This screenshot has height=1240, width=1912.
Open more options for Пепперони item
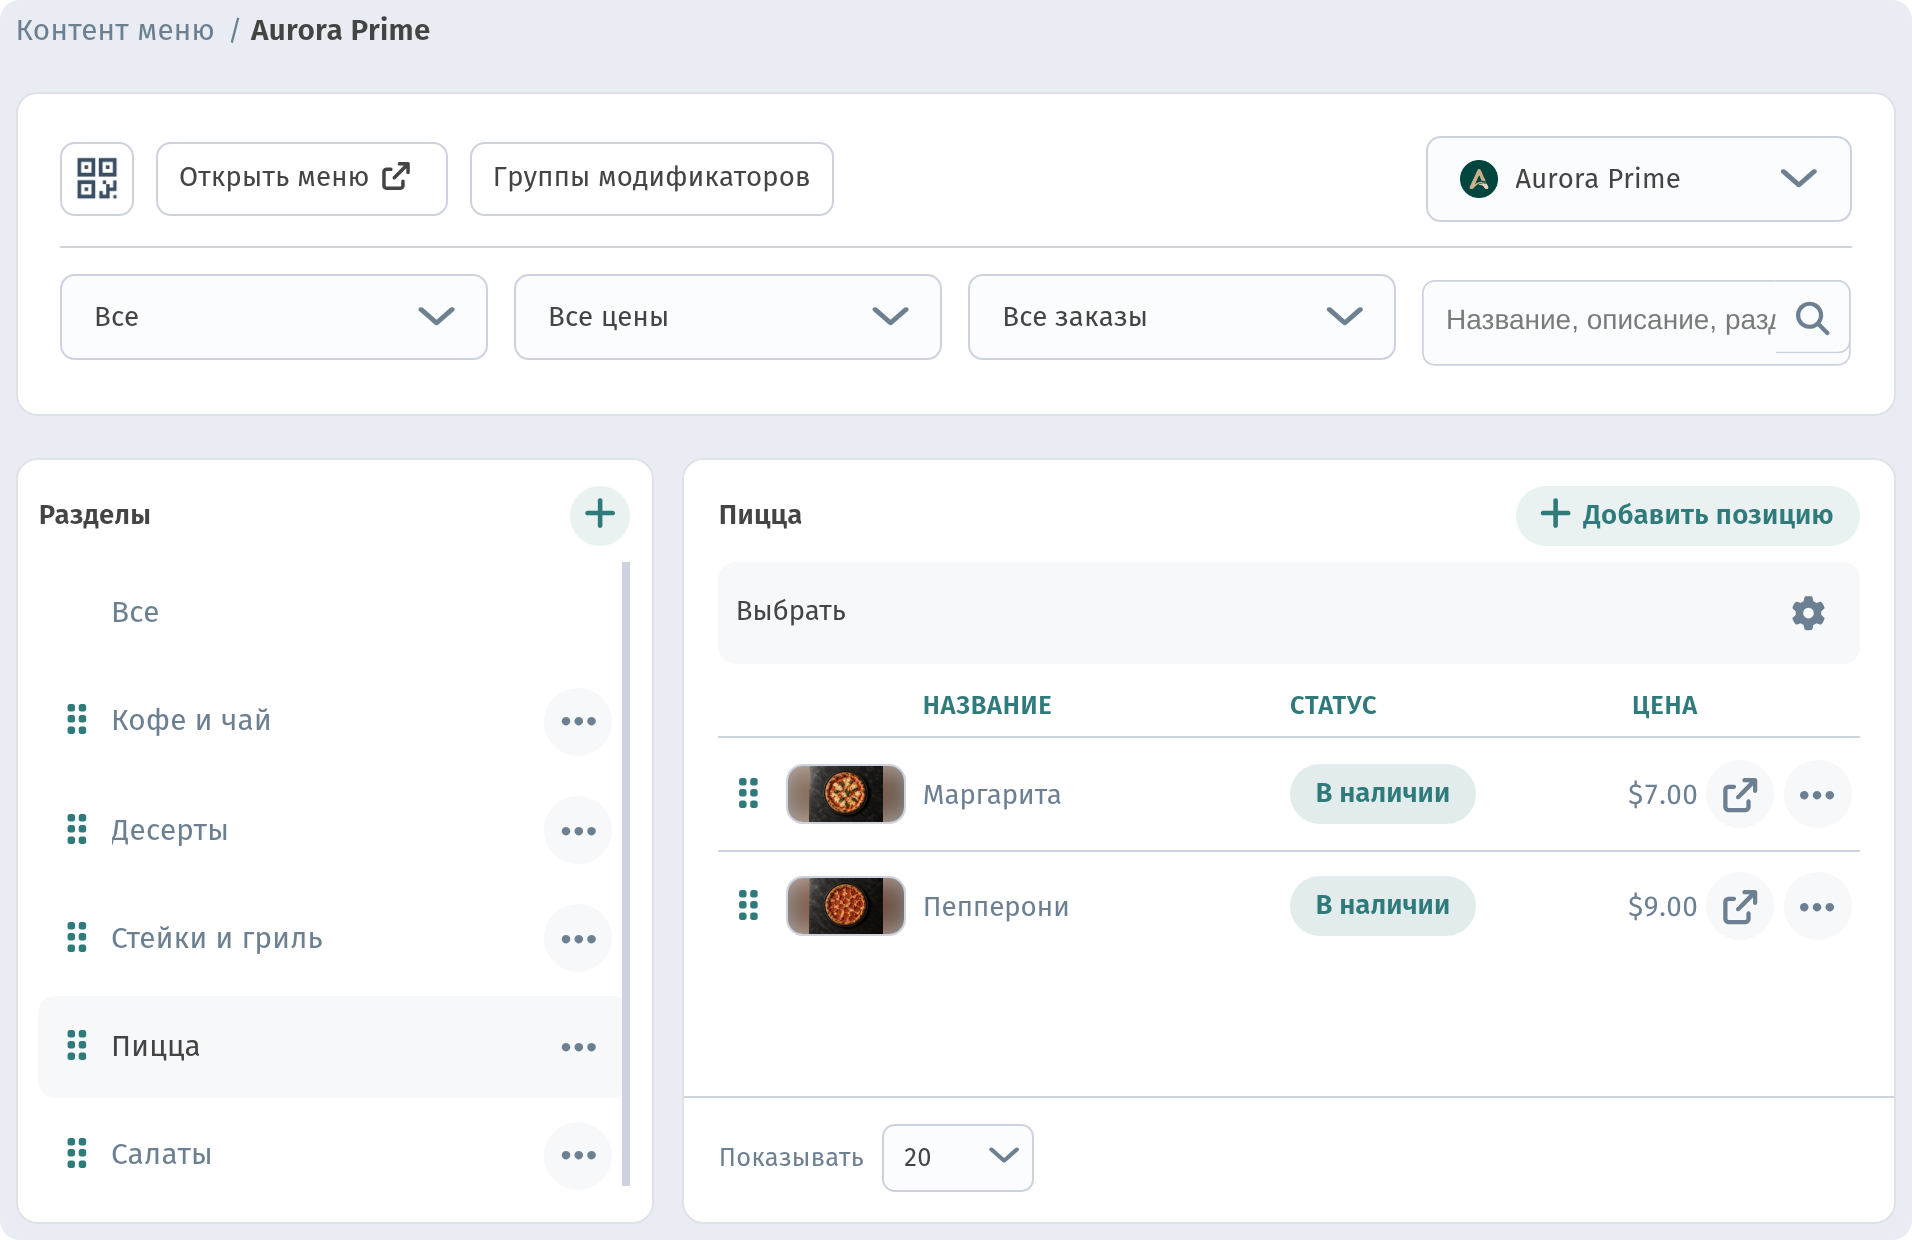point(1817,907)
